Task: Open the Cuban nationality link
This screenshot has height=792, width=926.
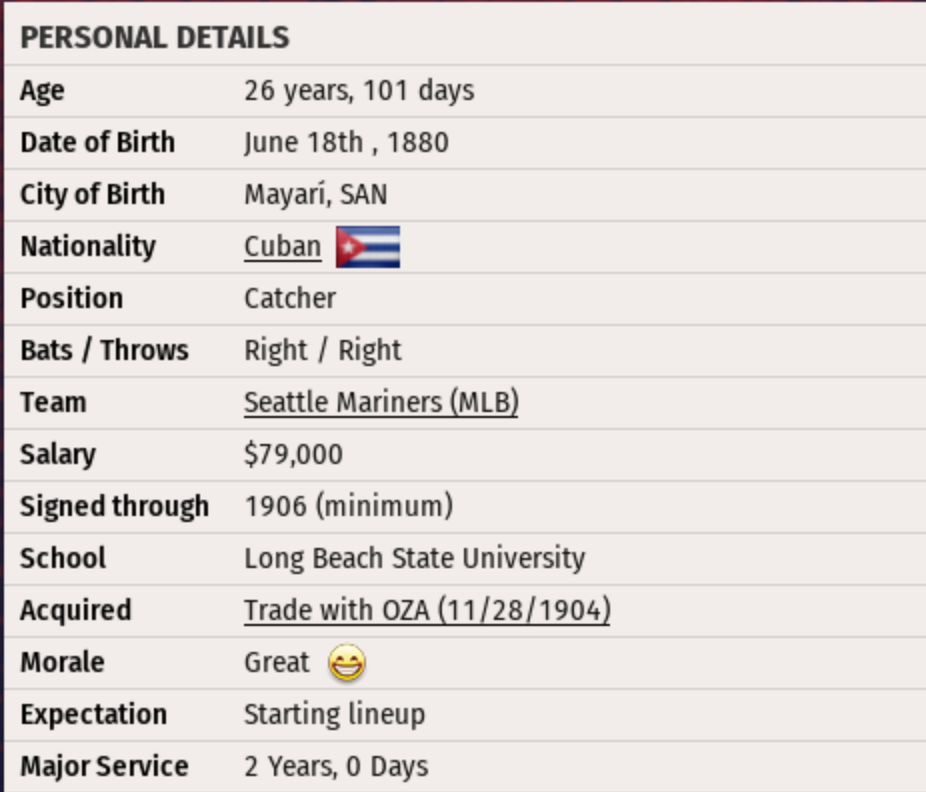Action: coord(282,247)
